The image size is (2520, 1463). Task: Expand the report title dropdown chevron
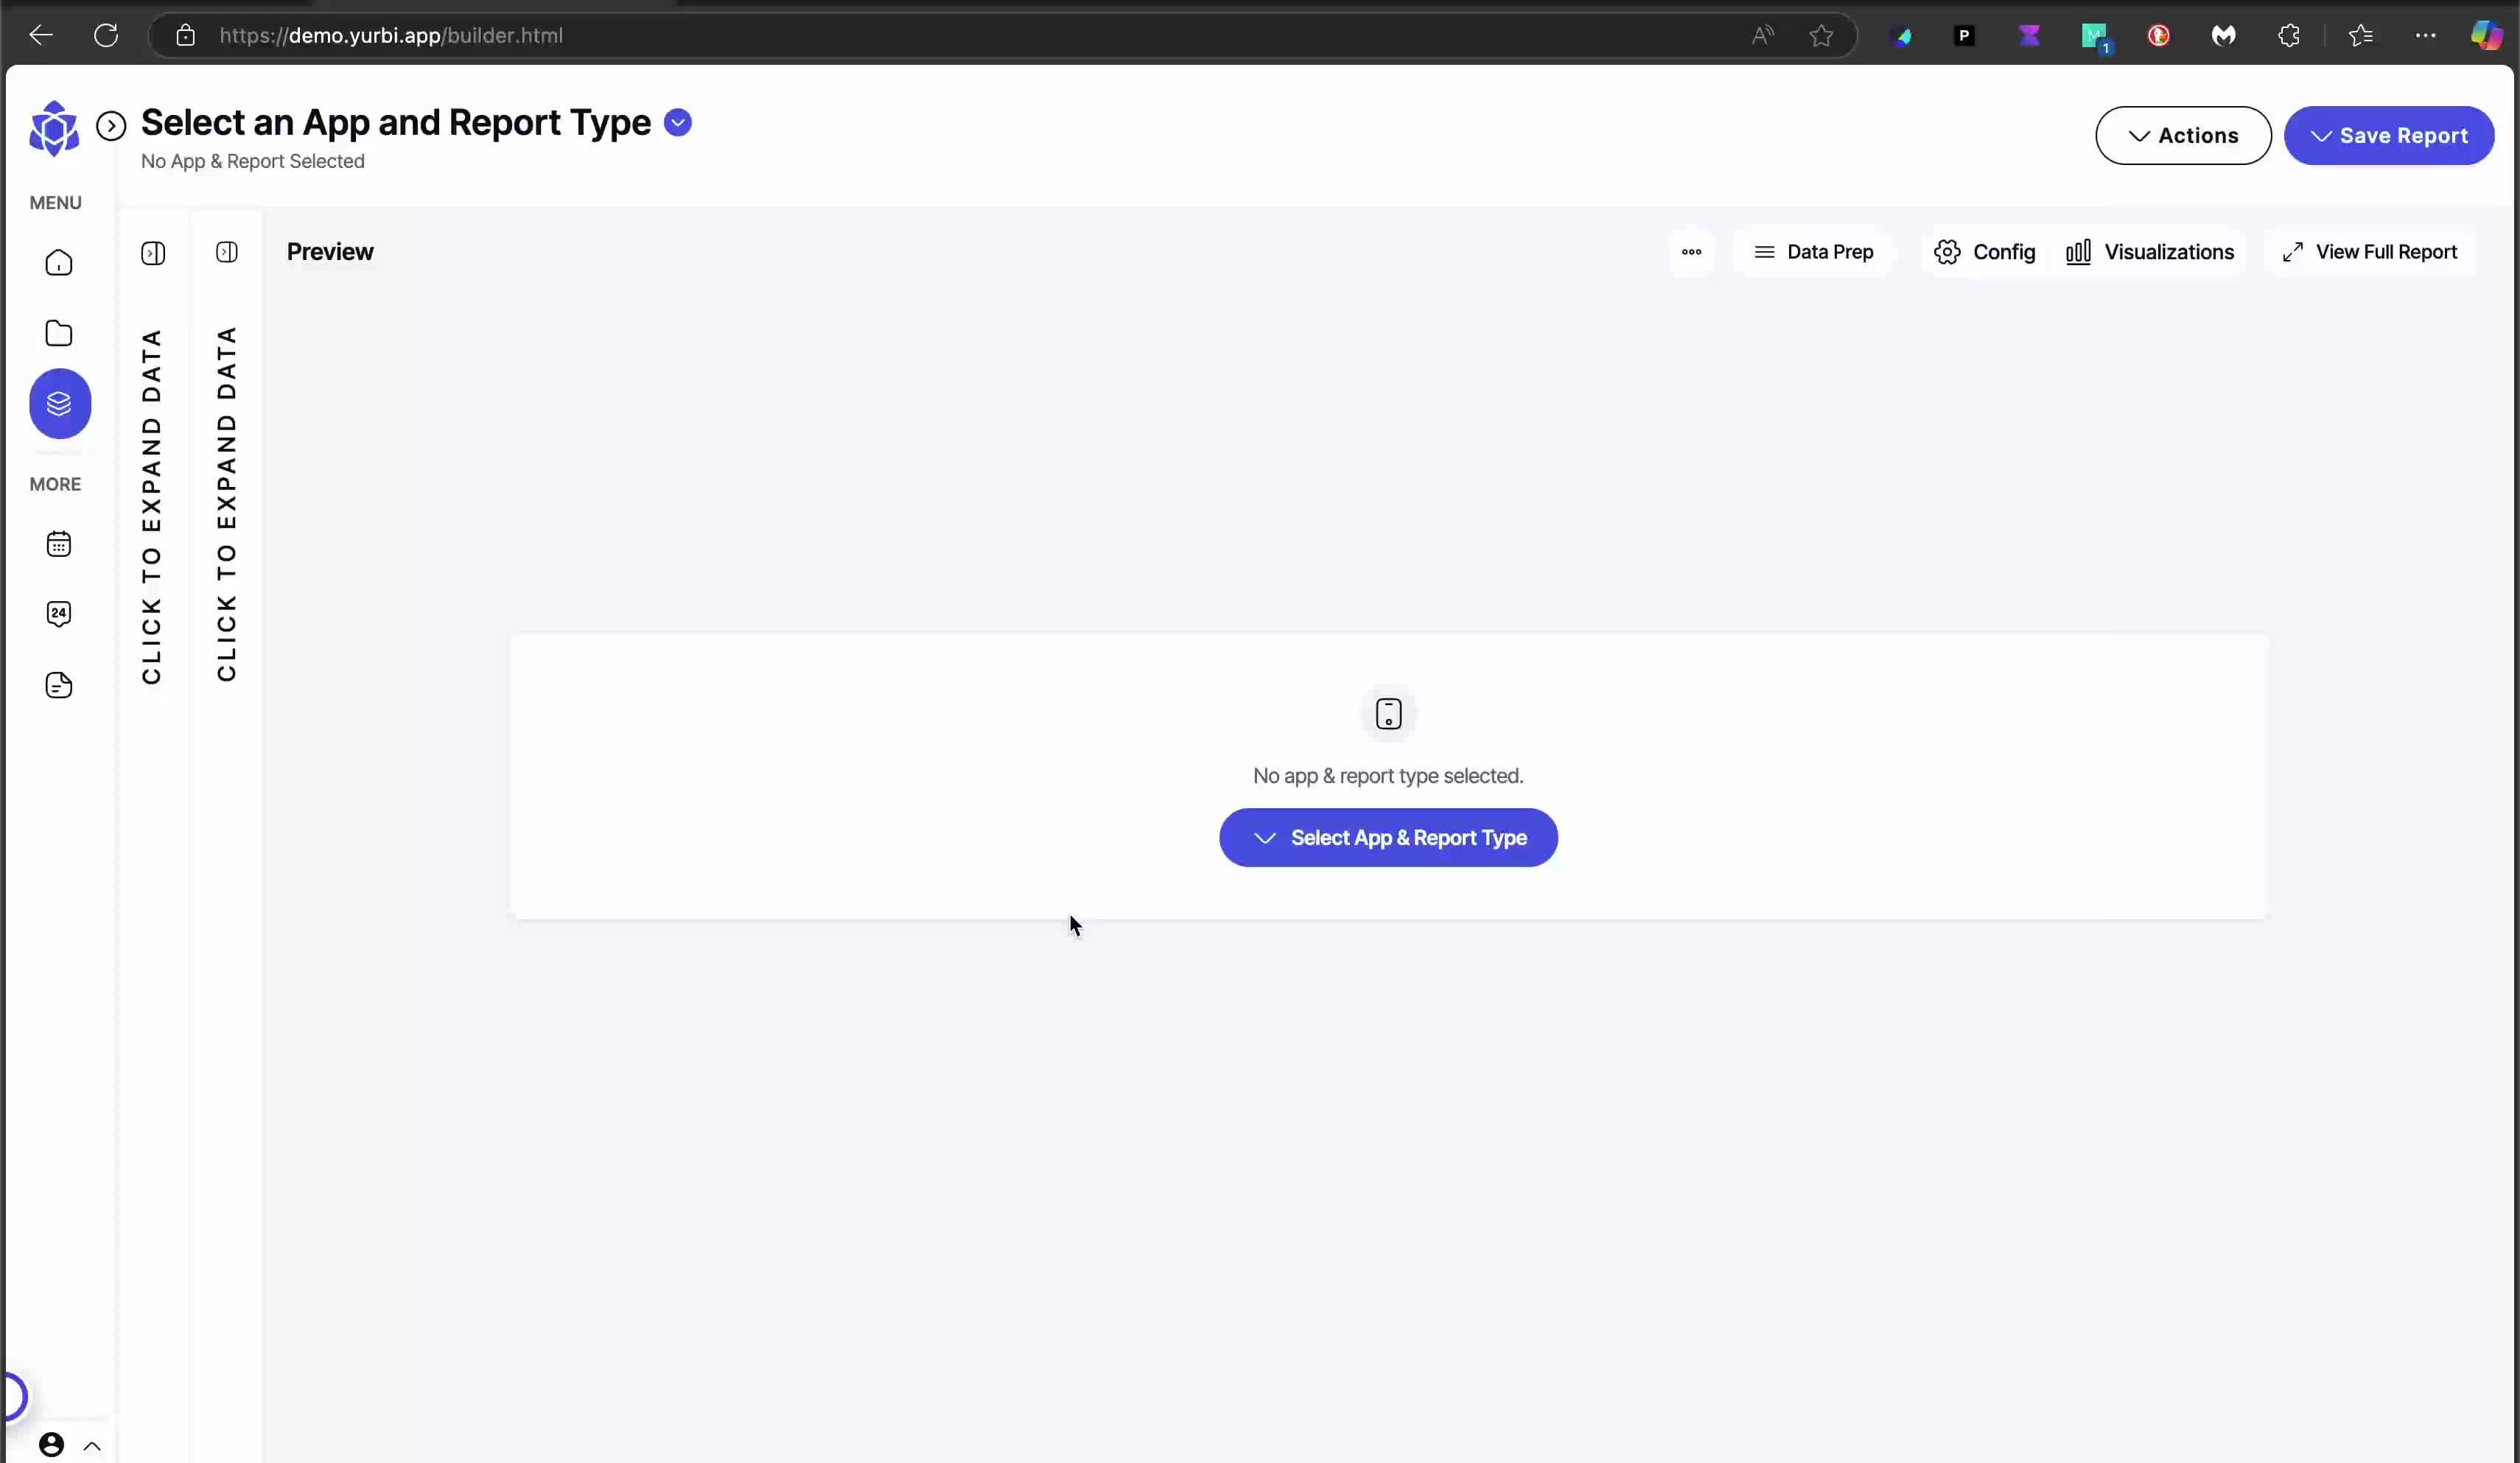(678, 123)
